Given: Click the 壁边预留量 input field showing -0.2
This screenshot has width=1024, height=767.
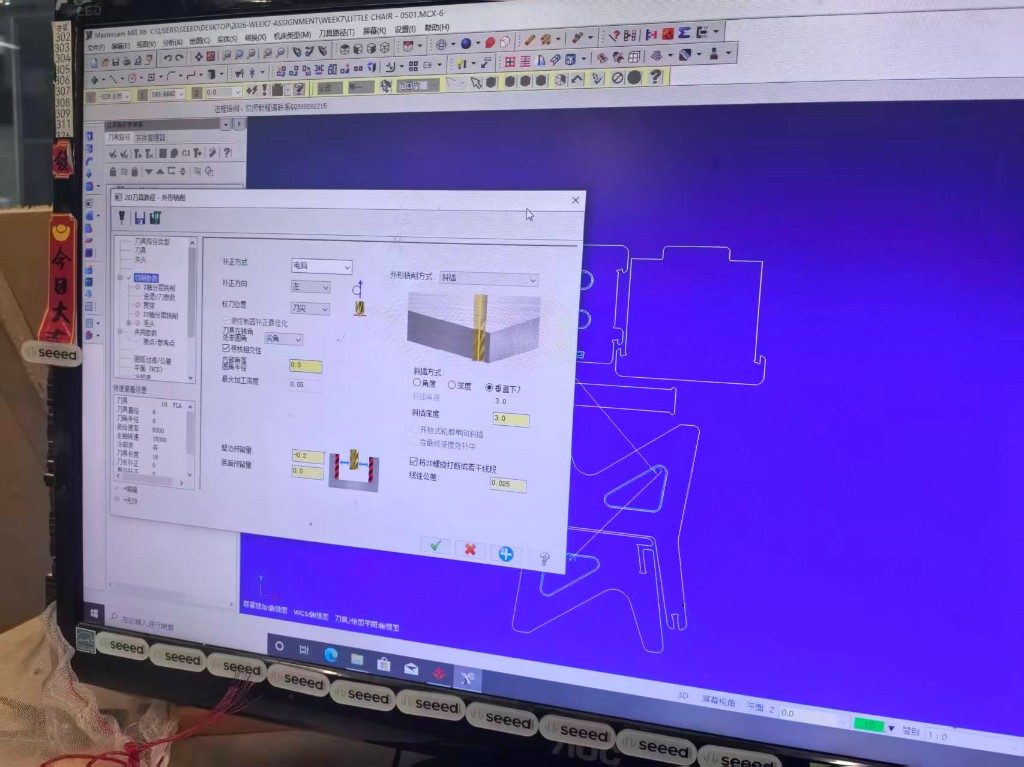Looking at the screenshot, I should (x=307, y=456).
